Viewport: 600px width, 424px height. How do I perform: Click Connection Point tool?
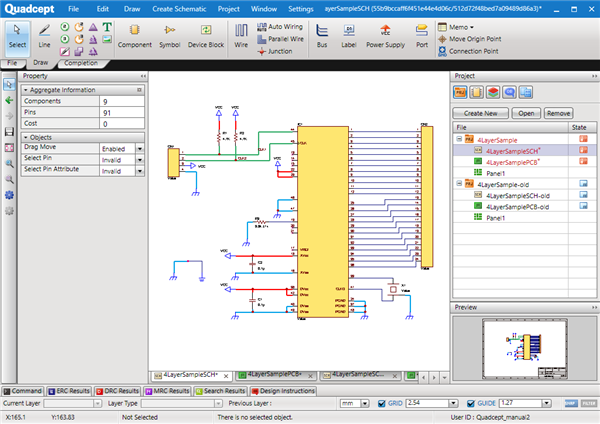468,51
